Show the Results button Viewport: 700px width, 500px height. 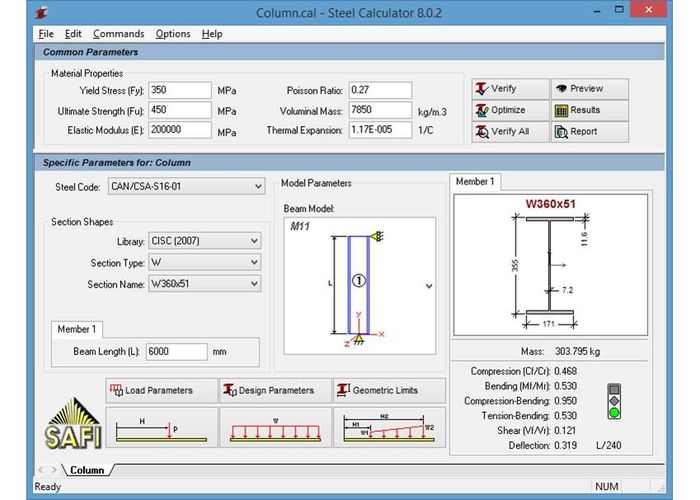[590, 110]
